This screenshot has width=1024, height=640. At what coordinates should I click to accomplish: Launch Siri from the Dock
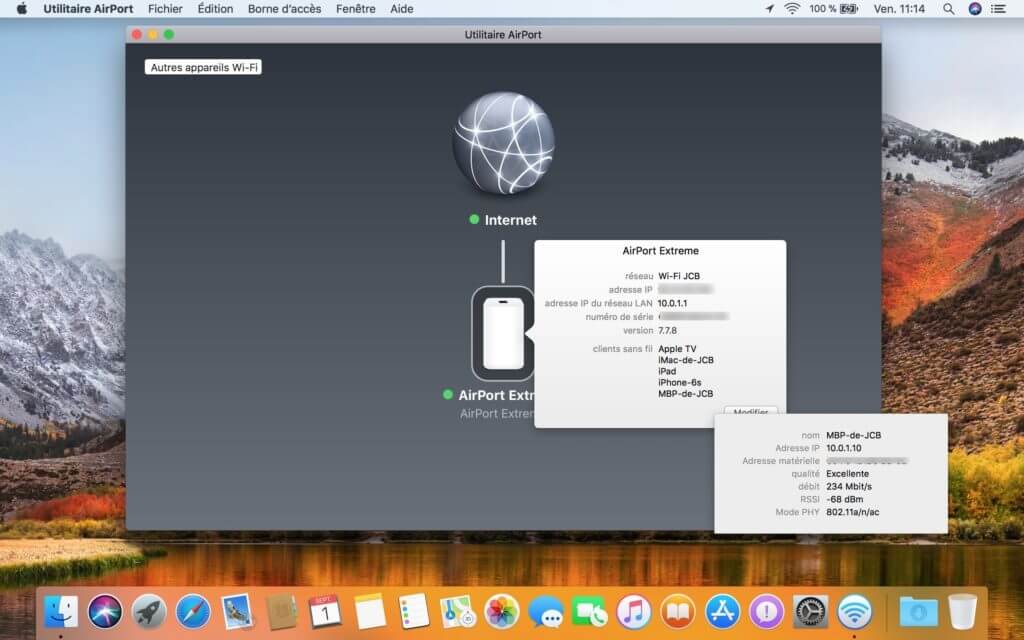pyautogui.click(x=105, y=612)
